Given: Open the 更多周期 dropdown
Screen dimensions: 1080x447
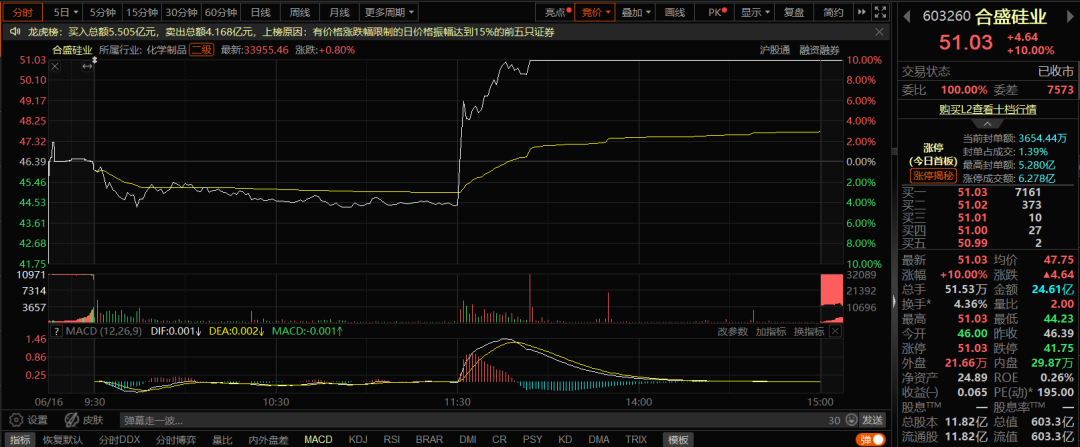Looking at the screenshot, I should tap(390, 12).
